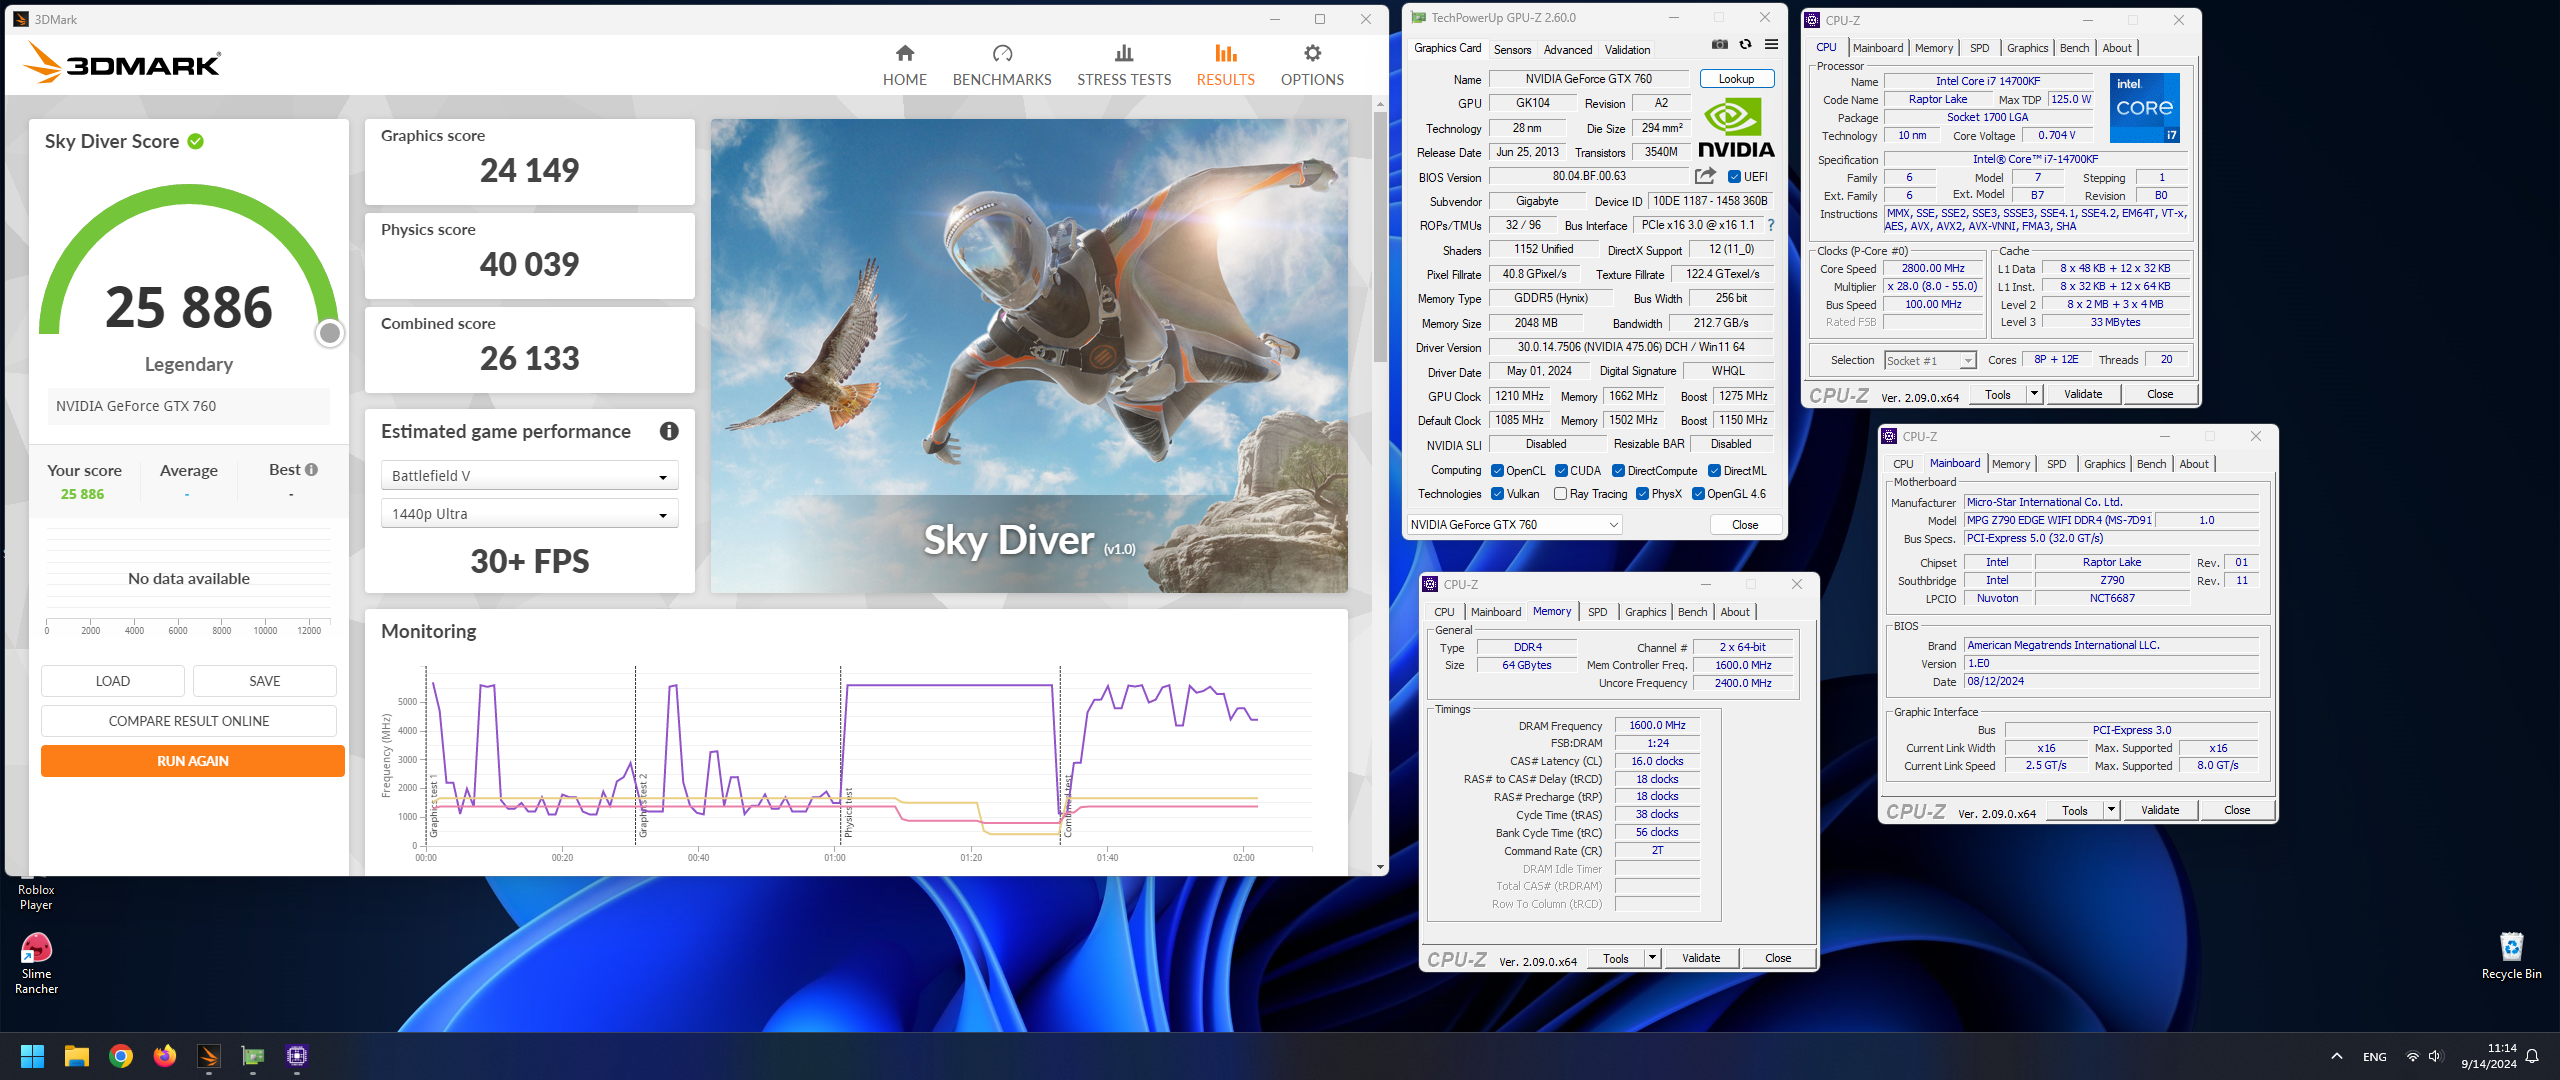The height and width of the screenshot is (1080, 2560).
Task: Open the Graphics tab in CPU-Z Mainboard window
Action: [2104, 464]
